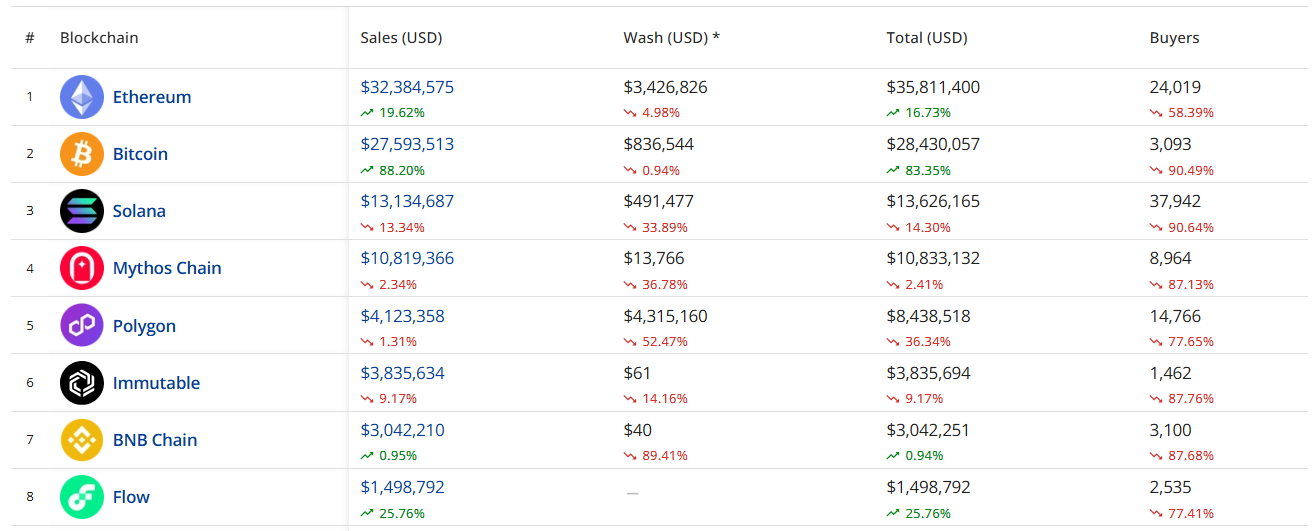Click the orange Bitcoin logo icon
The width and height of the screenshot is (1316, 531).
pos(81,154)
